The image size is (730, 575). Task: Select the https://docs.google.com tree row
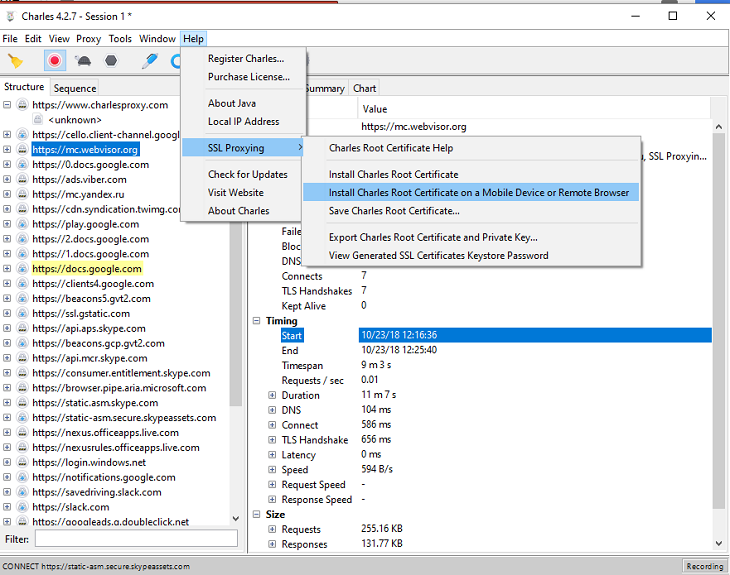pos(87,269)
